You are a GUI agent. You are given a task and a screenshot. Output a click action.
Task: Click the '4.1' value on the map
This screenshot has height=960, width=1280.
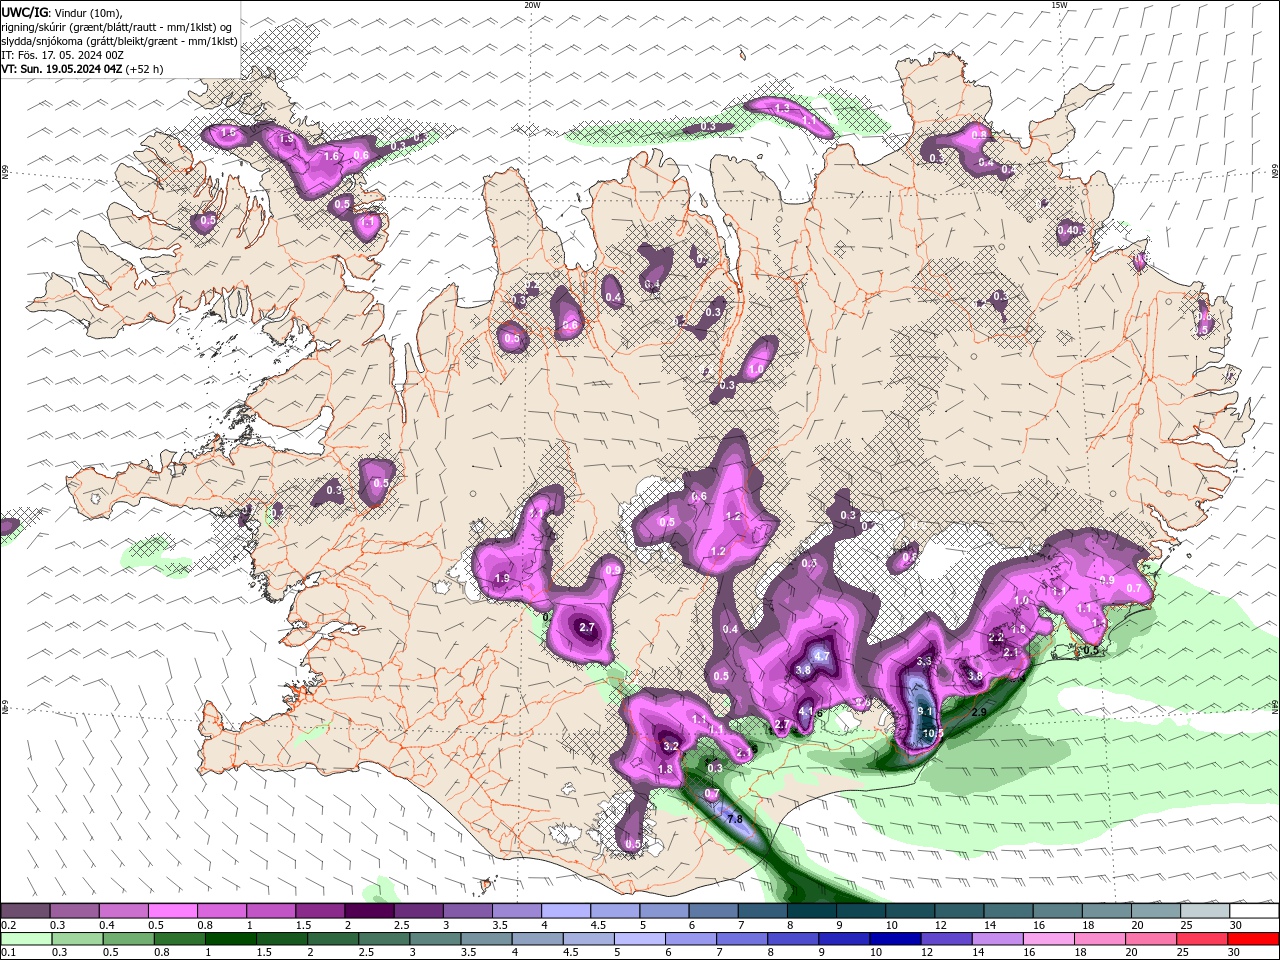click(806, 712)
